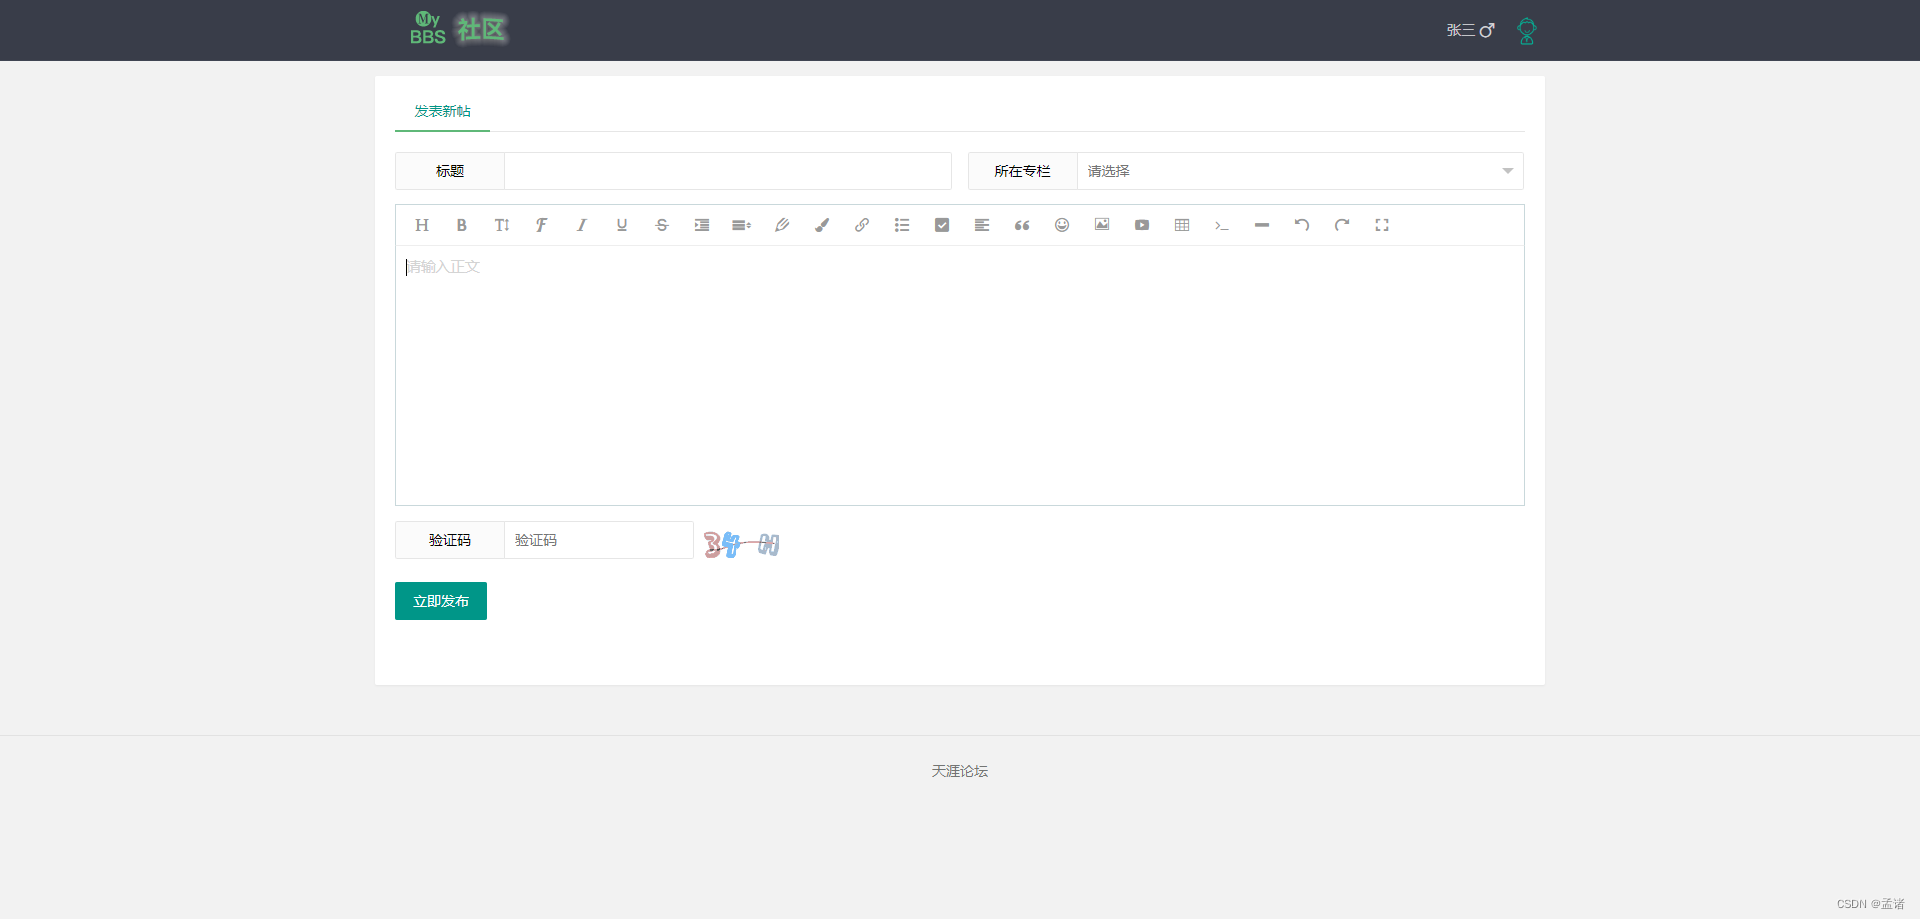
Task: Switch to the 发表新帖 tab
Action: point(442,111)
